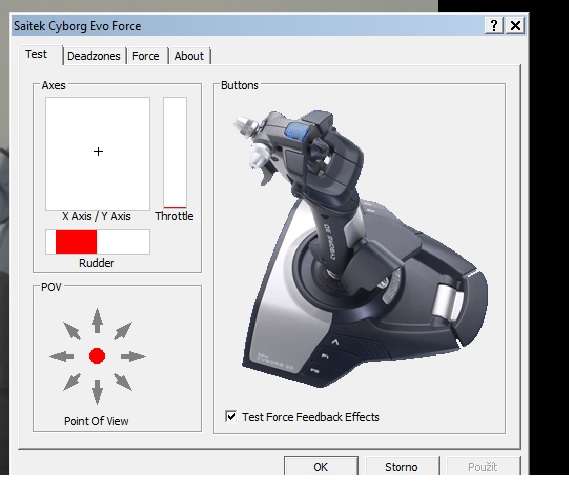Click the POV up-right diagonal arrow
This screenshot has height=486, width=569.
[x=123, y=331]
